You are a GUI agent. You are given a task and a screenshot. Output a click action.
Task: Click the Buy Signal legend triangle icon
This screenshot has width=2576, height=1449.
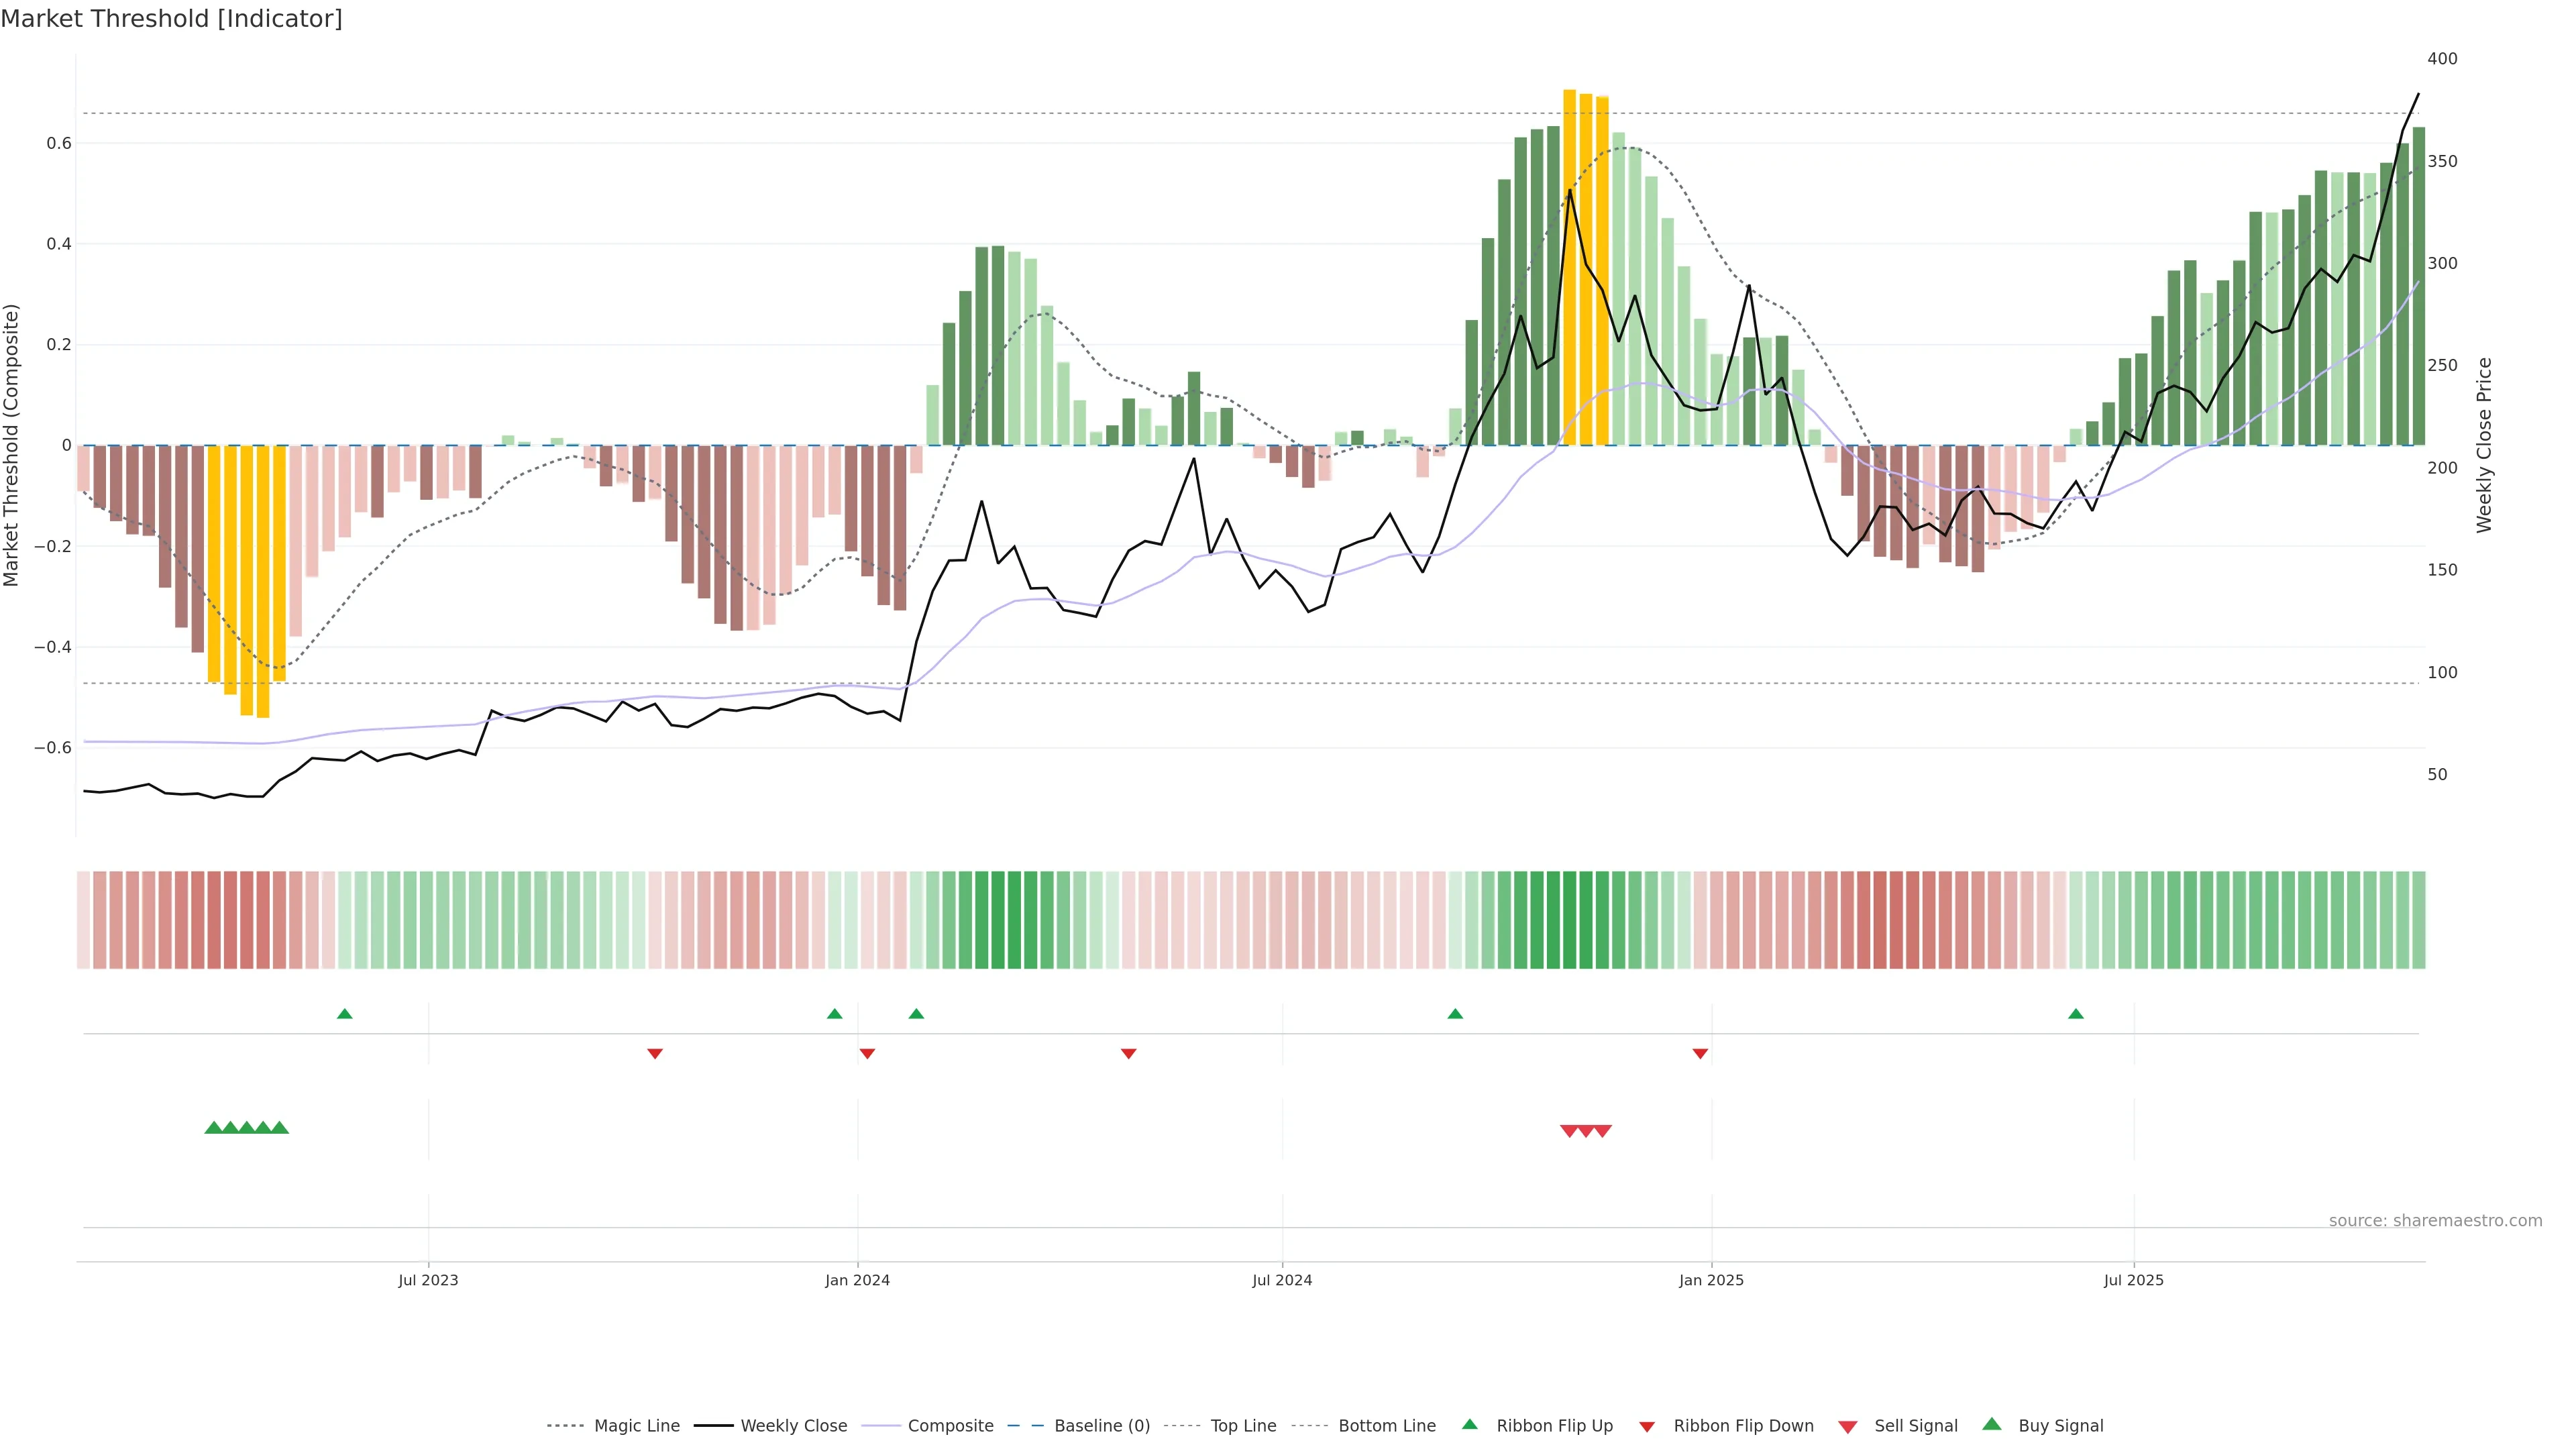point(1991,1424)
